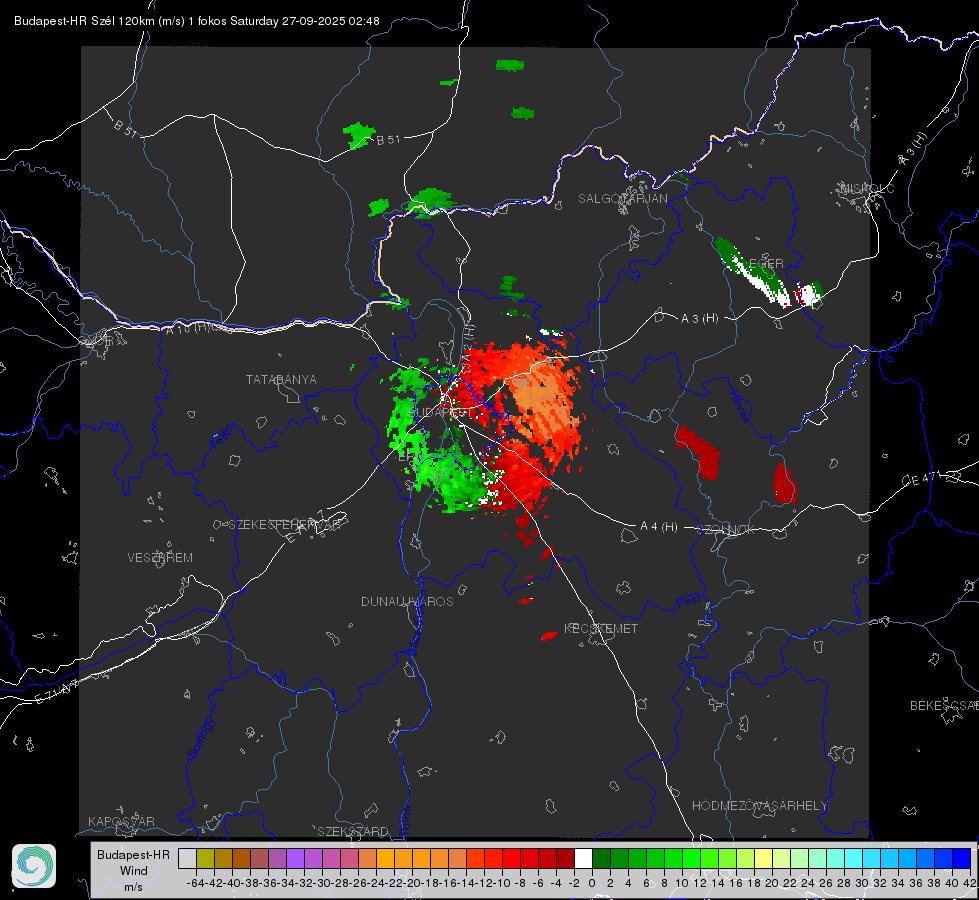979x900 pixels.
Task: Select the MISKOLC city label
Action: pos(867,188)
